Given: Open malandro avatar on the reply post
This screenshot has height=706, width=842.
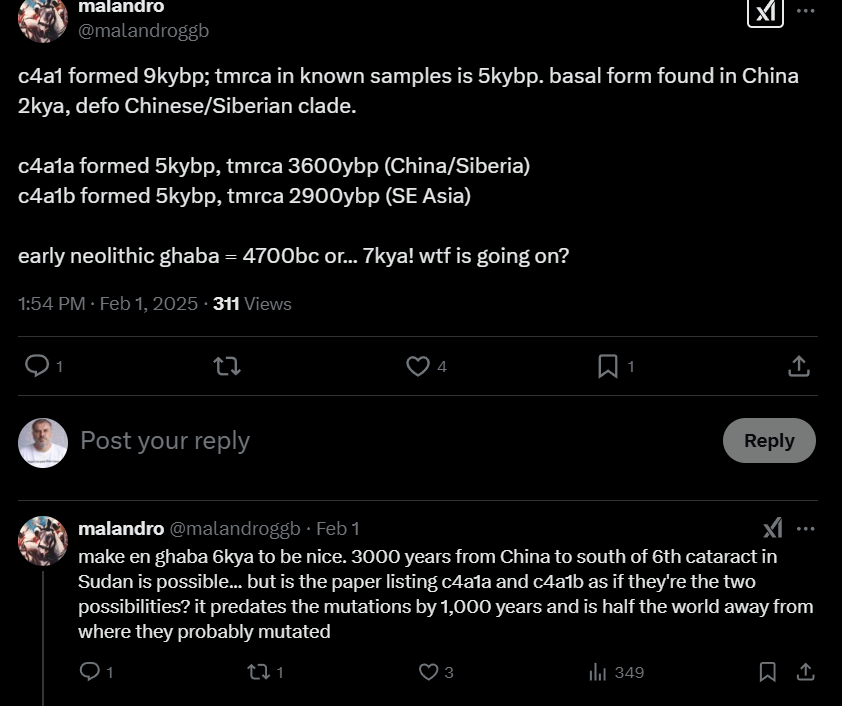Looking at the screenshot, I should pyautogui.click(x=43, y=541).
